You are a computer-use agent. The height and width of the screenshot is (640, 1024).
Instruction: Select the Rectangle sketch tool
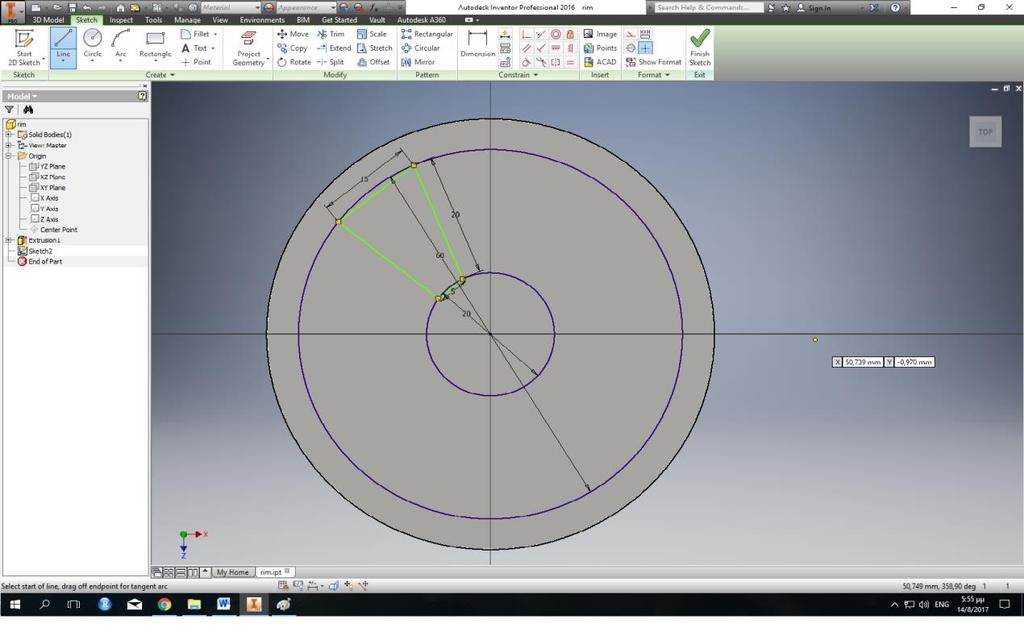(x=155, y=45)
